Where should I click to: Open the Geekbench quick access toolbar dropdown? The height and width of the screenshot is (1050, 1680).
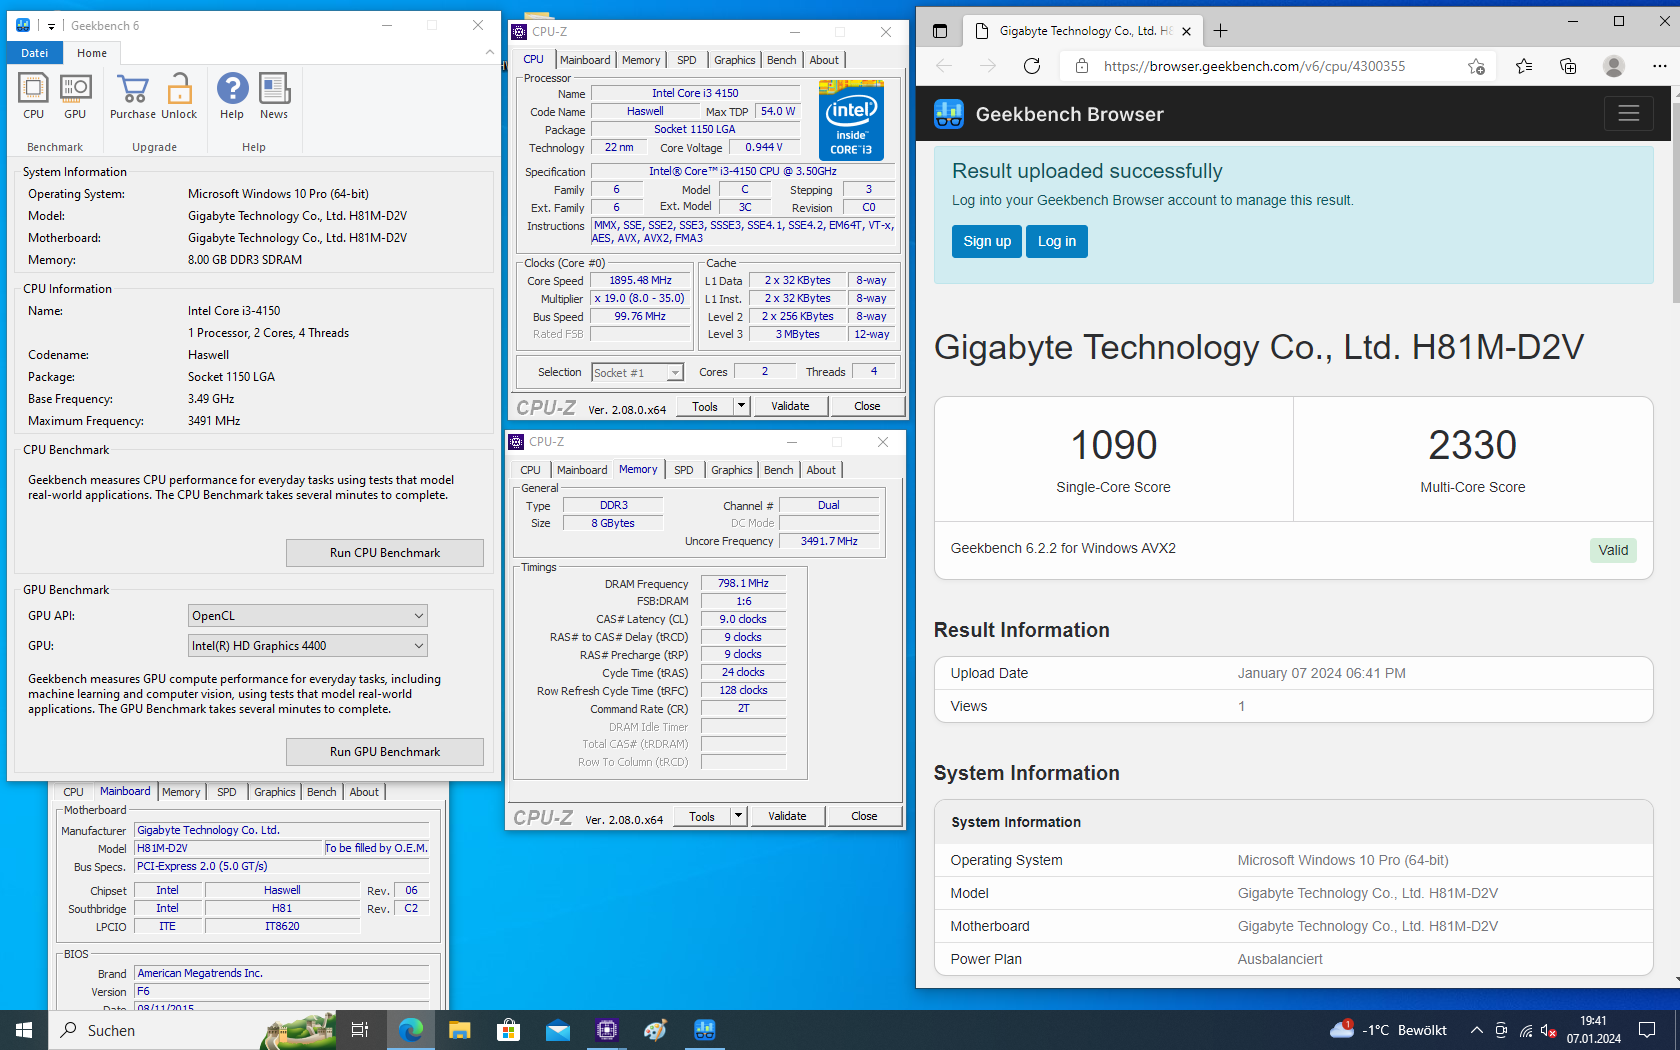click(x=51, y=26)
